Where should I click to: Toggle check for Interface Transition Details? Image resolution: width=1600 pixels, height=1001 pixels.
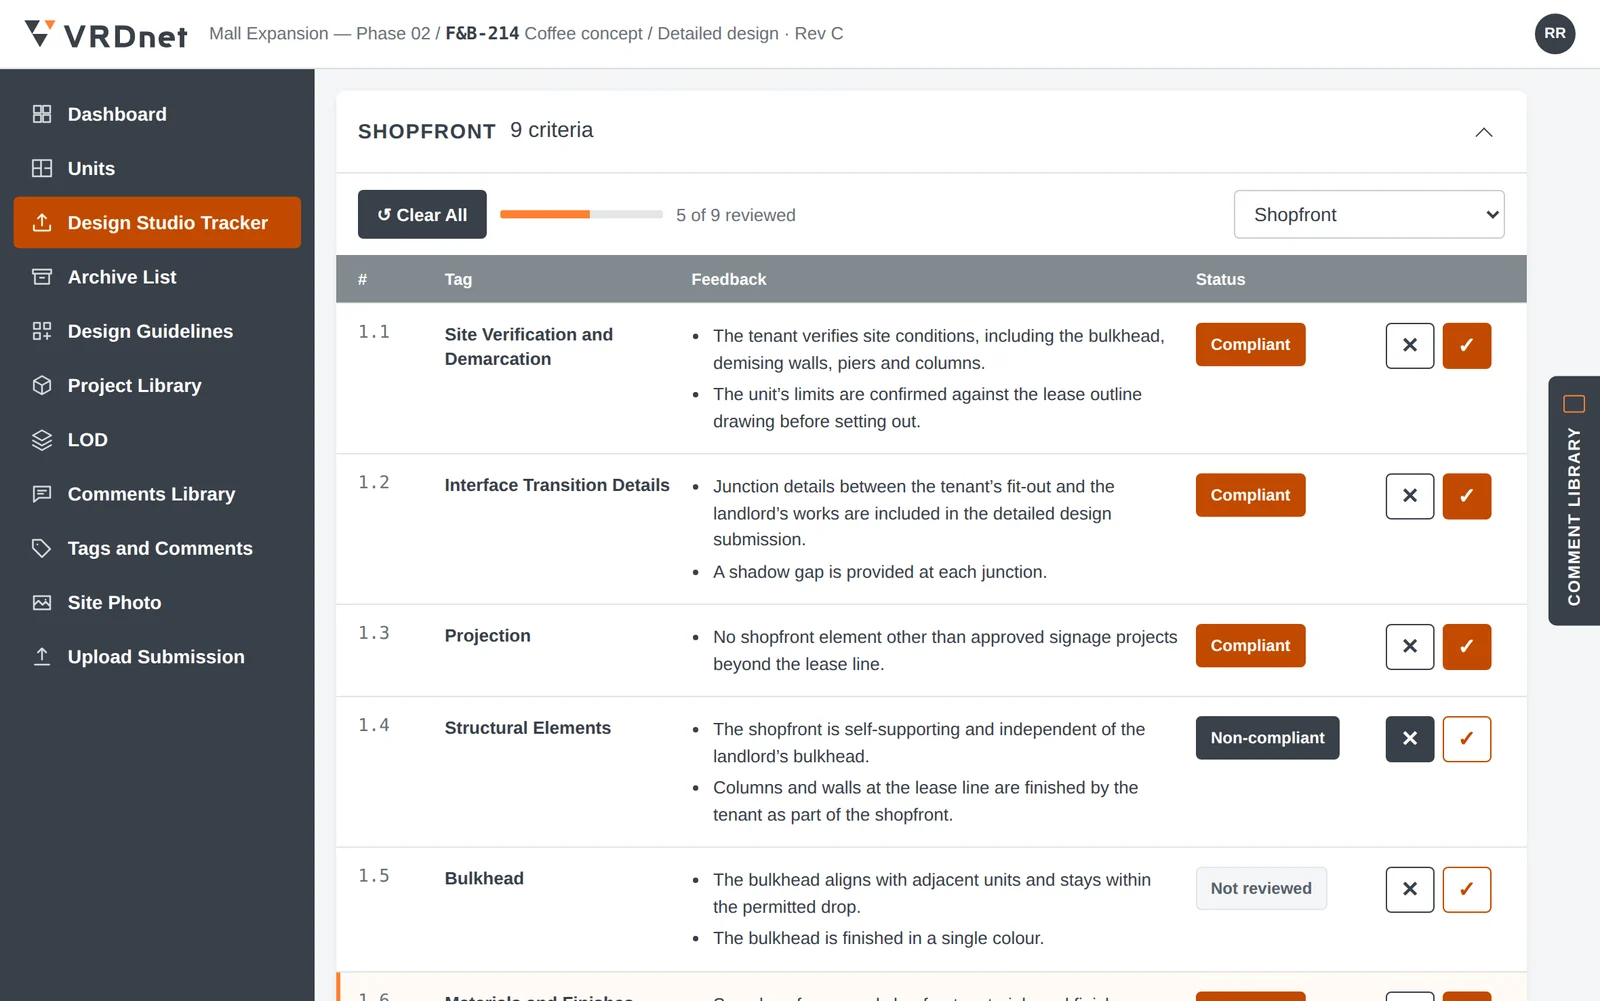[1467, 496]
